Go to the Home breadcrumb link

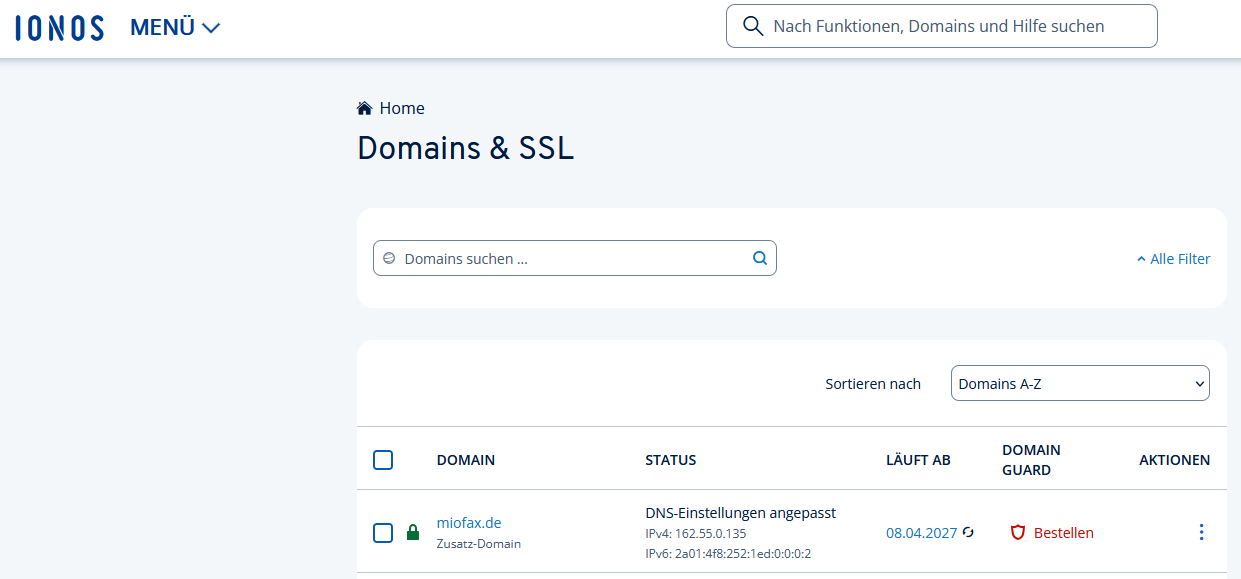click(402, 108)
